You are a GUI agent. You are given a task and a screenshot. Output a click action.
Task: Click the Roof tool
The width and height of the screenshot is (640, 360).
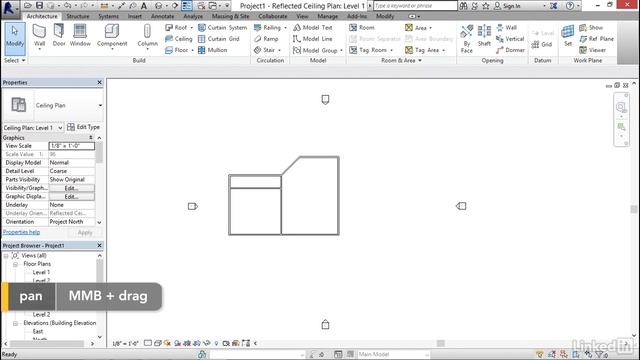[176, 27]
